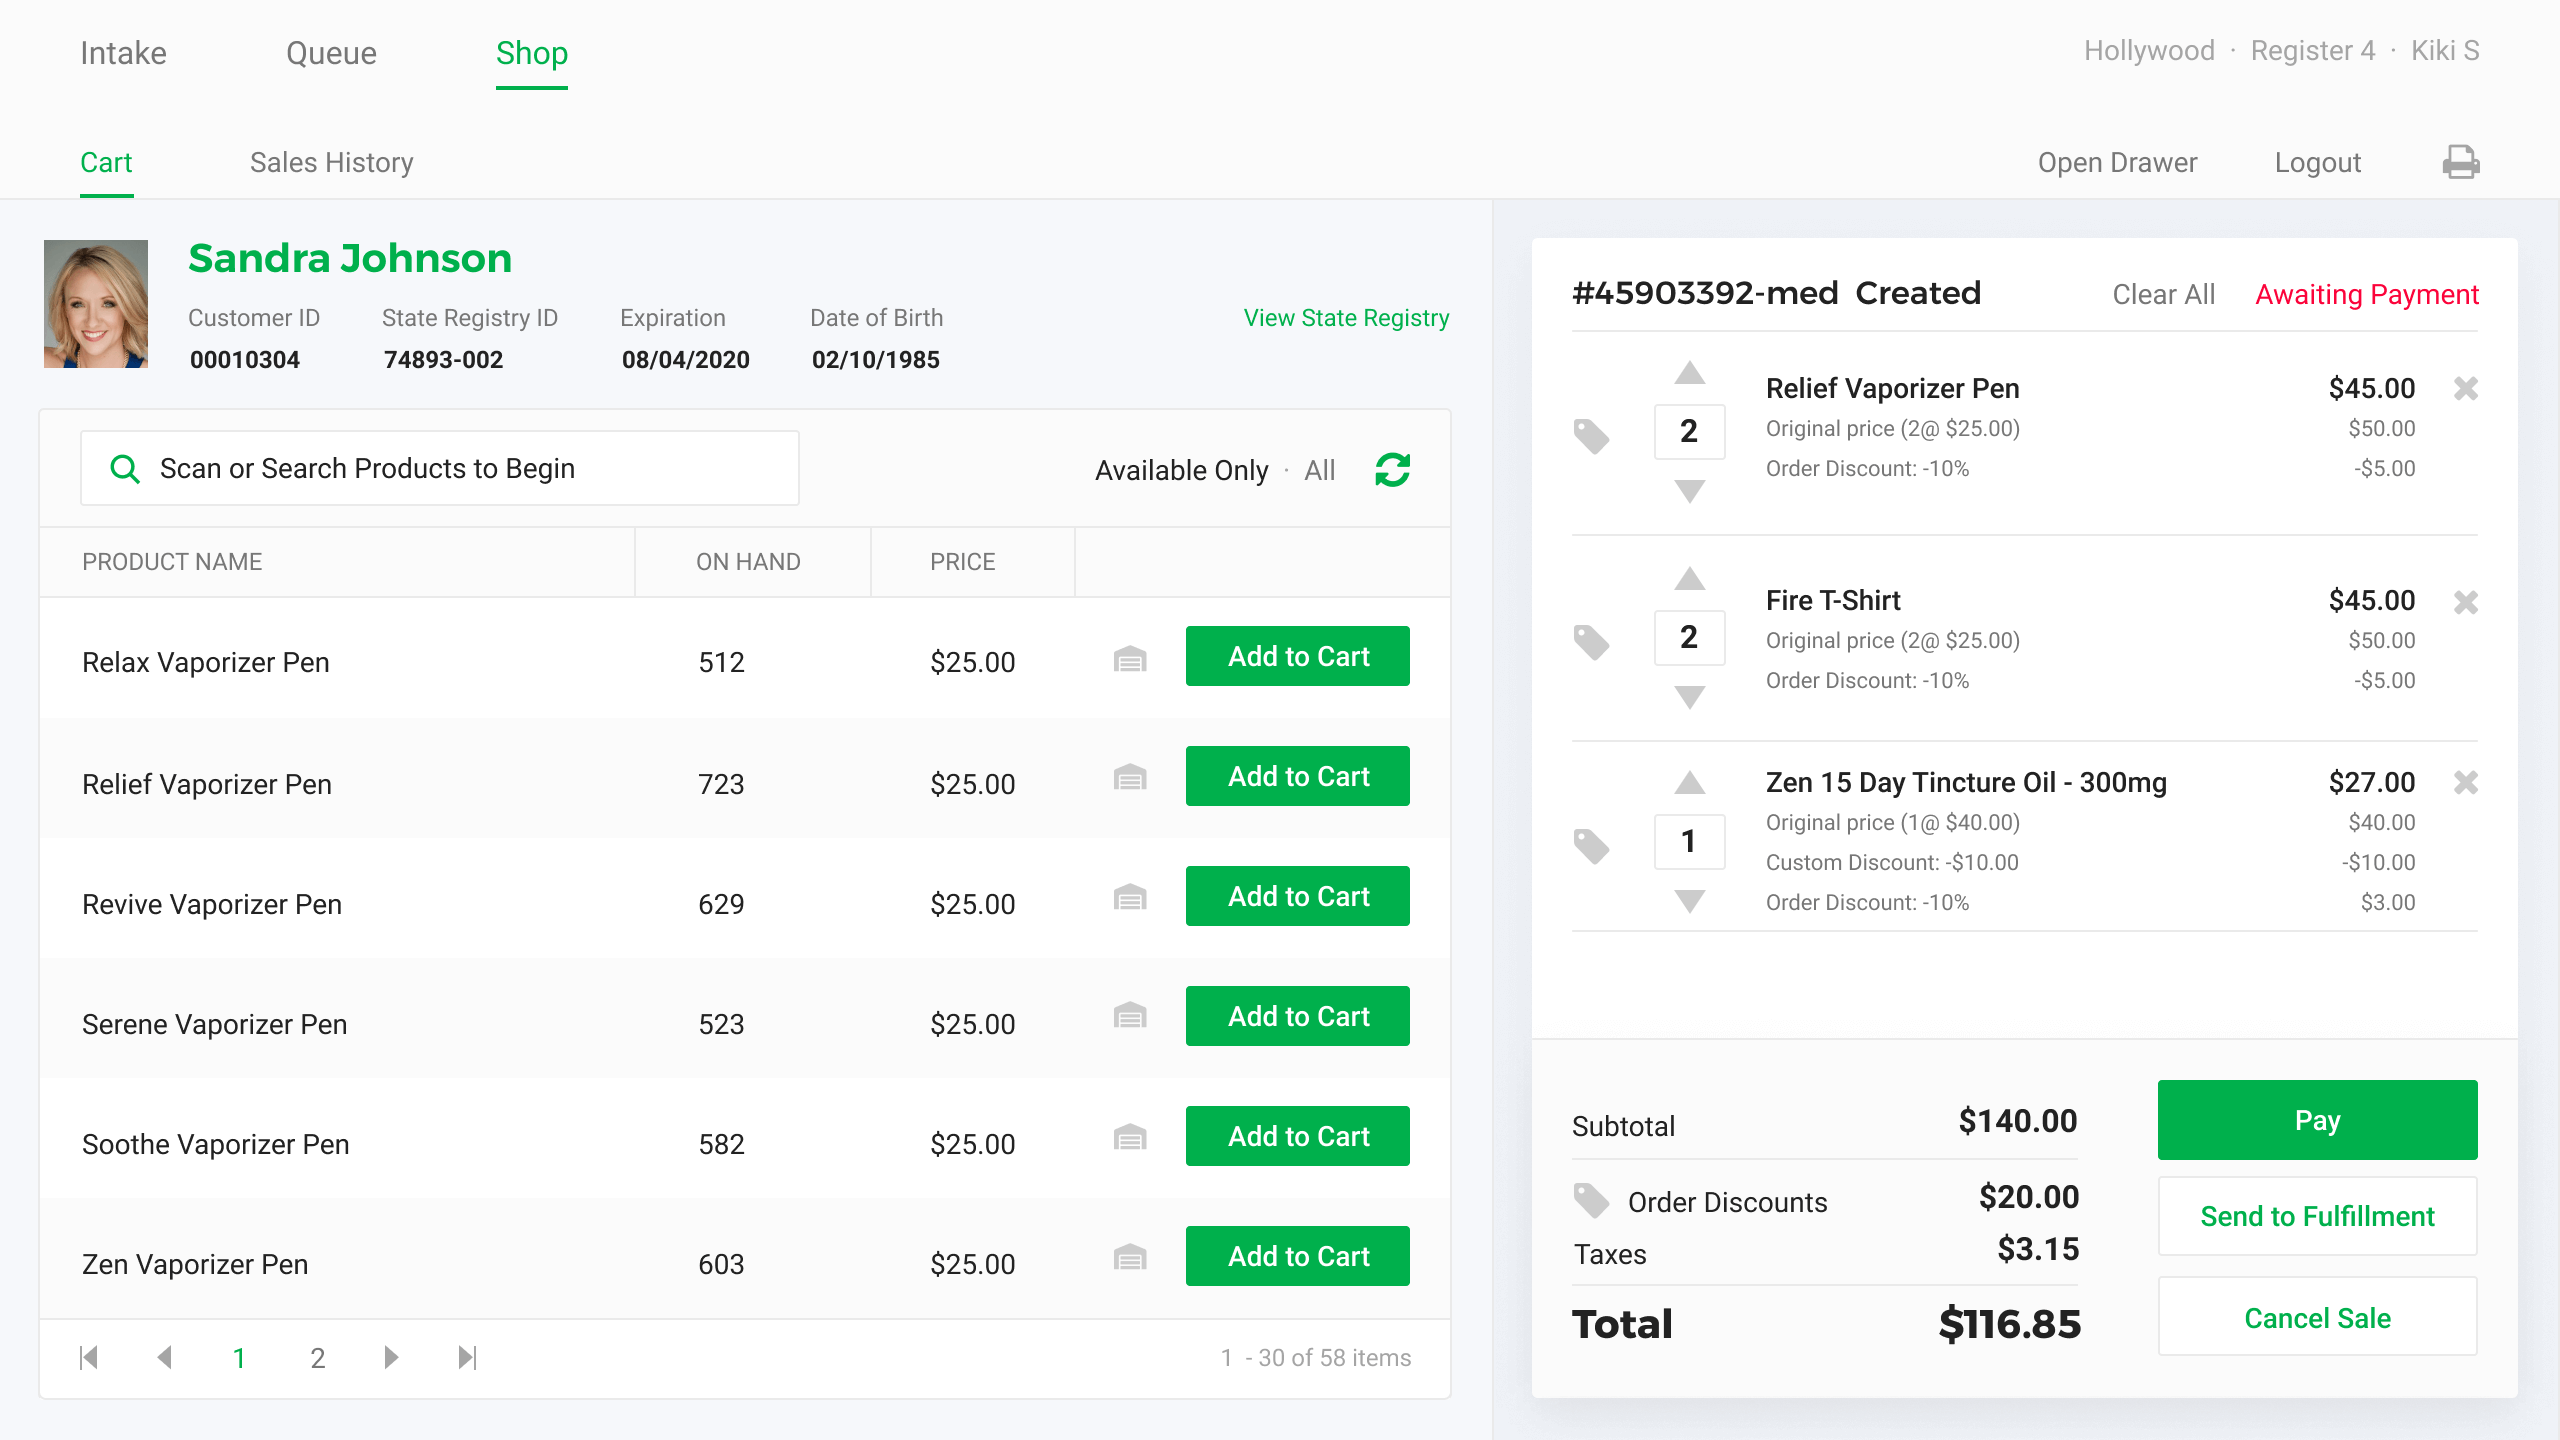
Task: Open inventory details icon for Relax Vaporizer Pen
Action: pyautogui.click(x=1130, y=659)
